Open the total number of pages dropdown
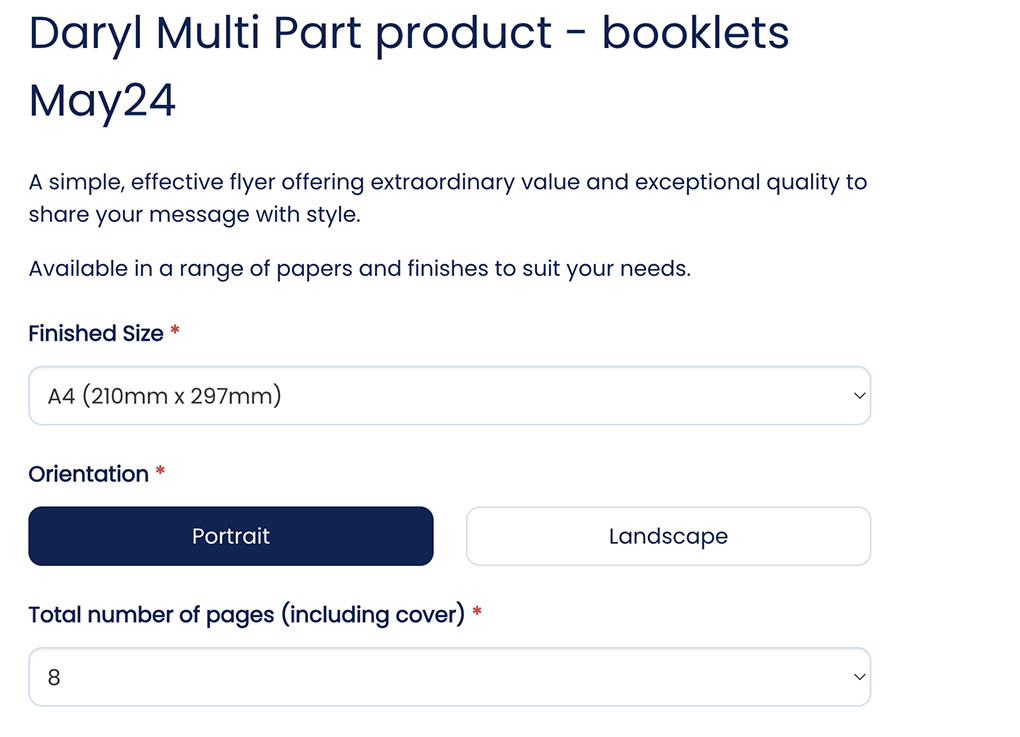The width and height of the screenshot is (1020, 737). click(449, 677)
